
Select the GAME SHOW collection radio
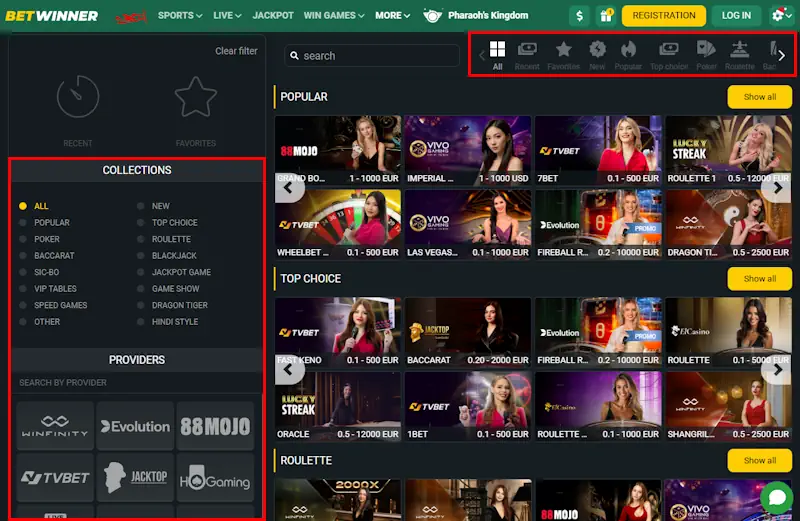point(140,289)
